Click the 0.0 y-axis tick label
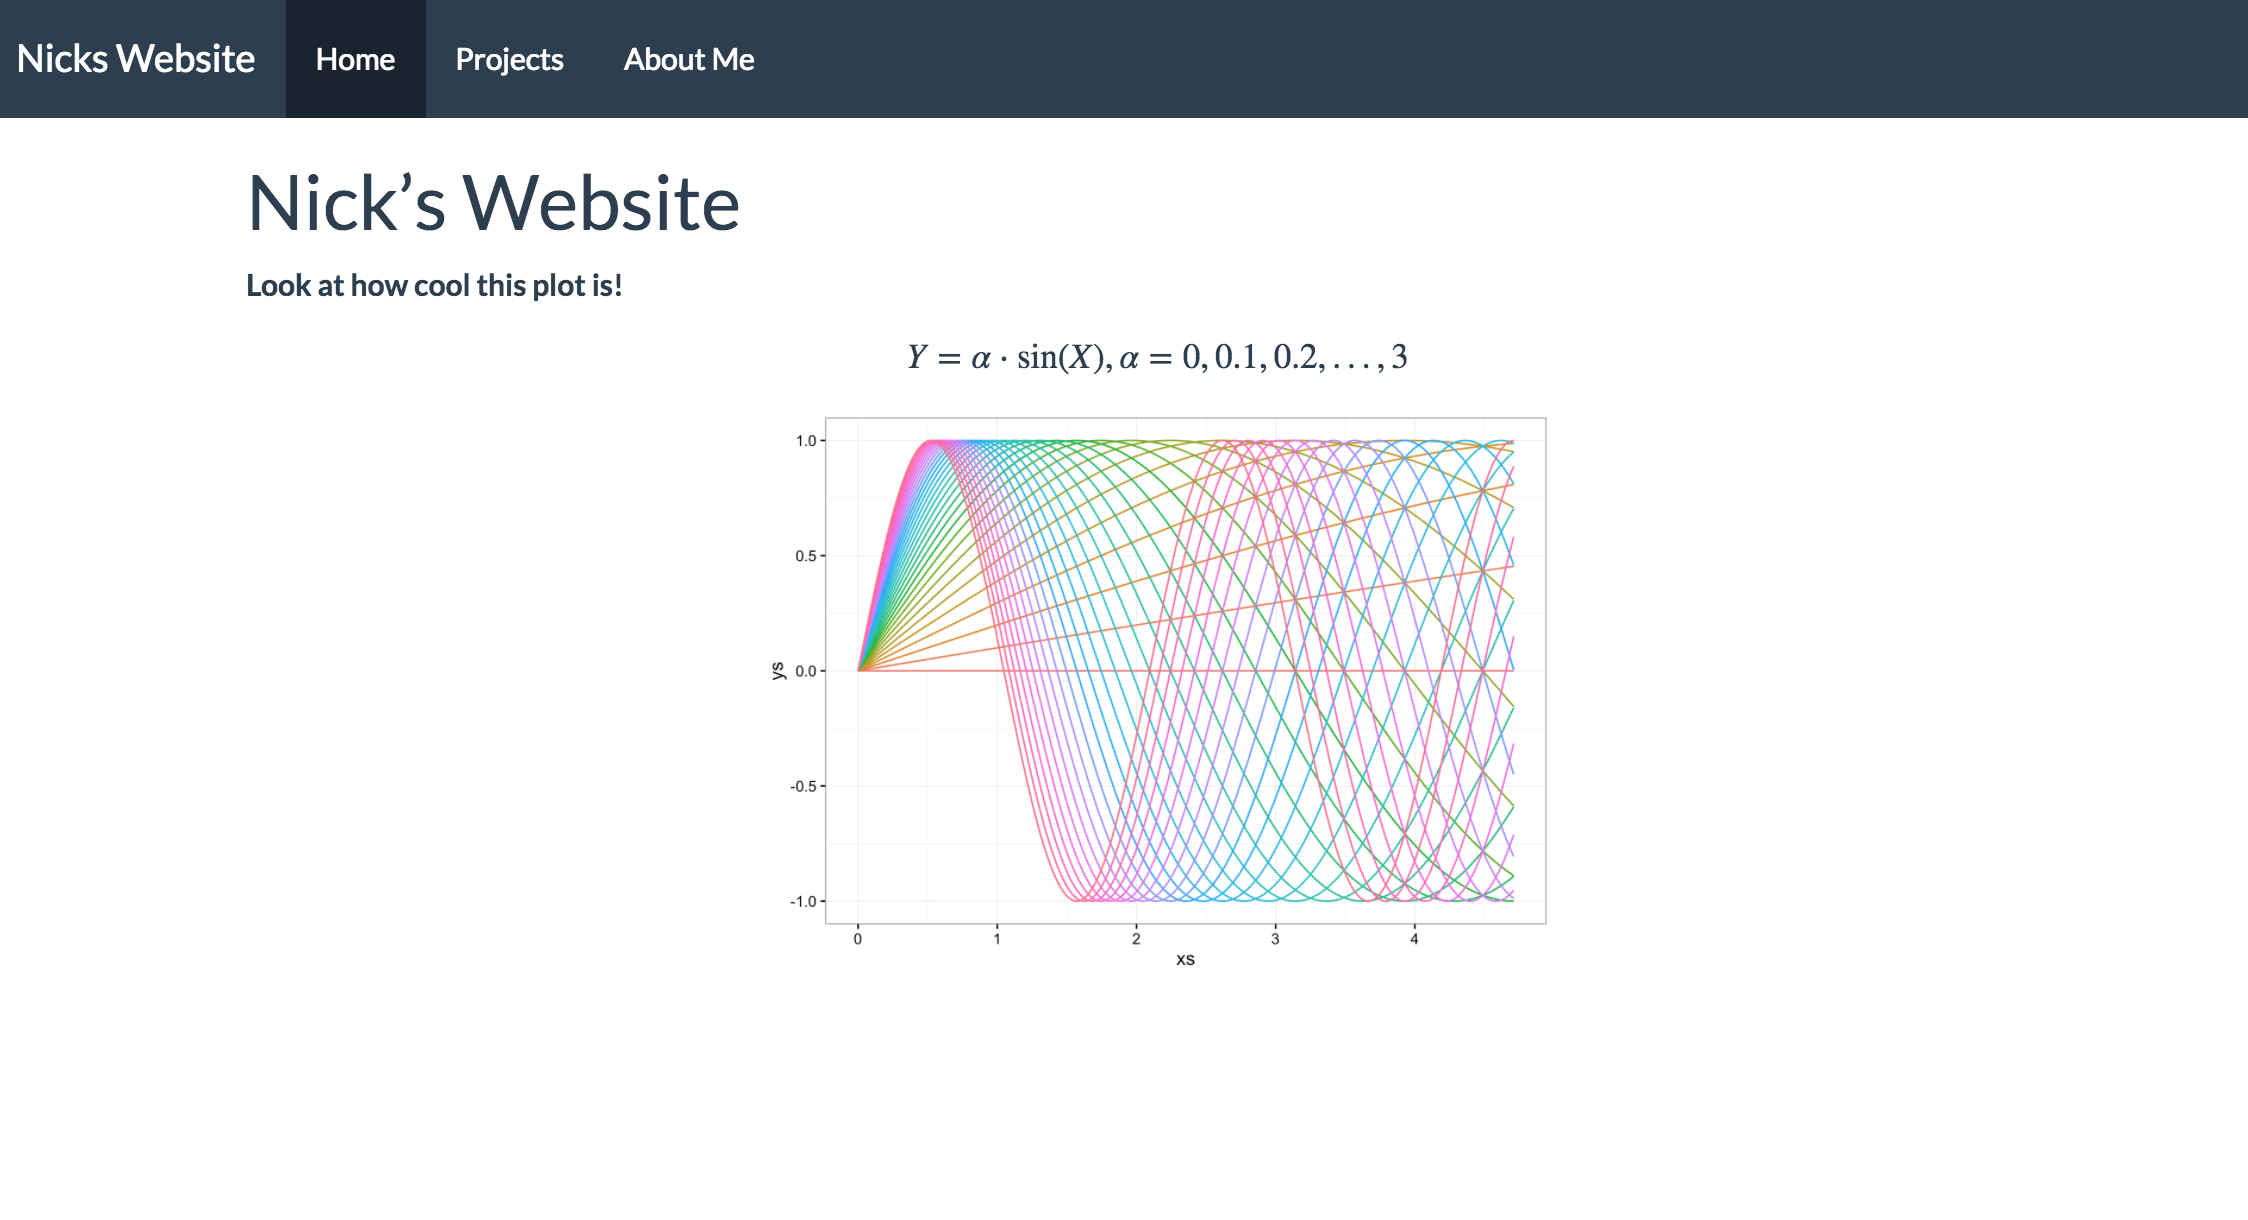This screenshot has height=1220, width=2248. coord(806,671)
